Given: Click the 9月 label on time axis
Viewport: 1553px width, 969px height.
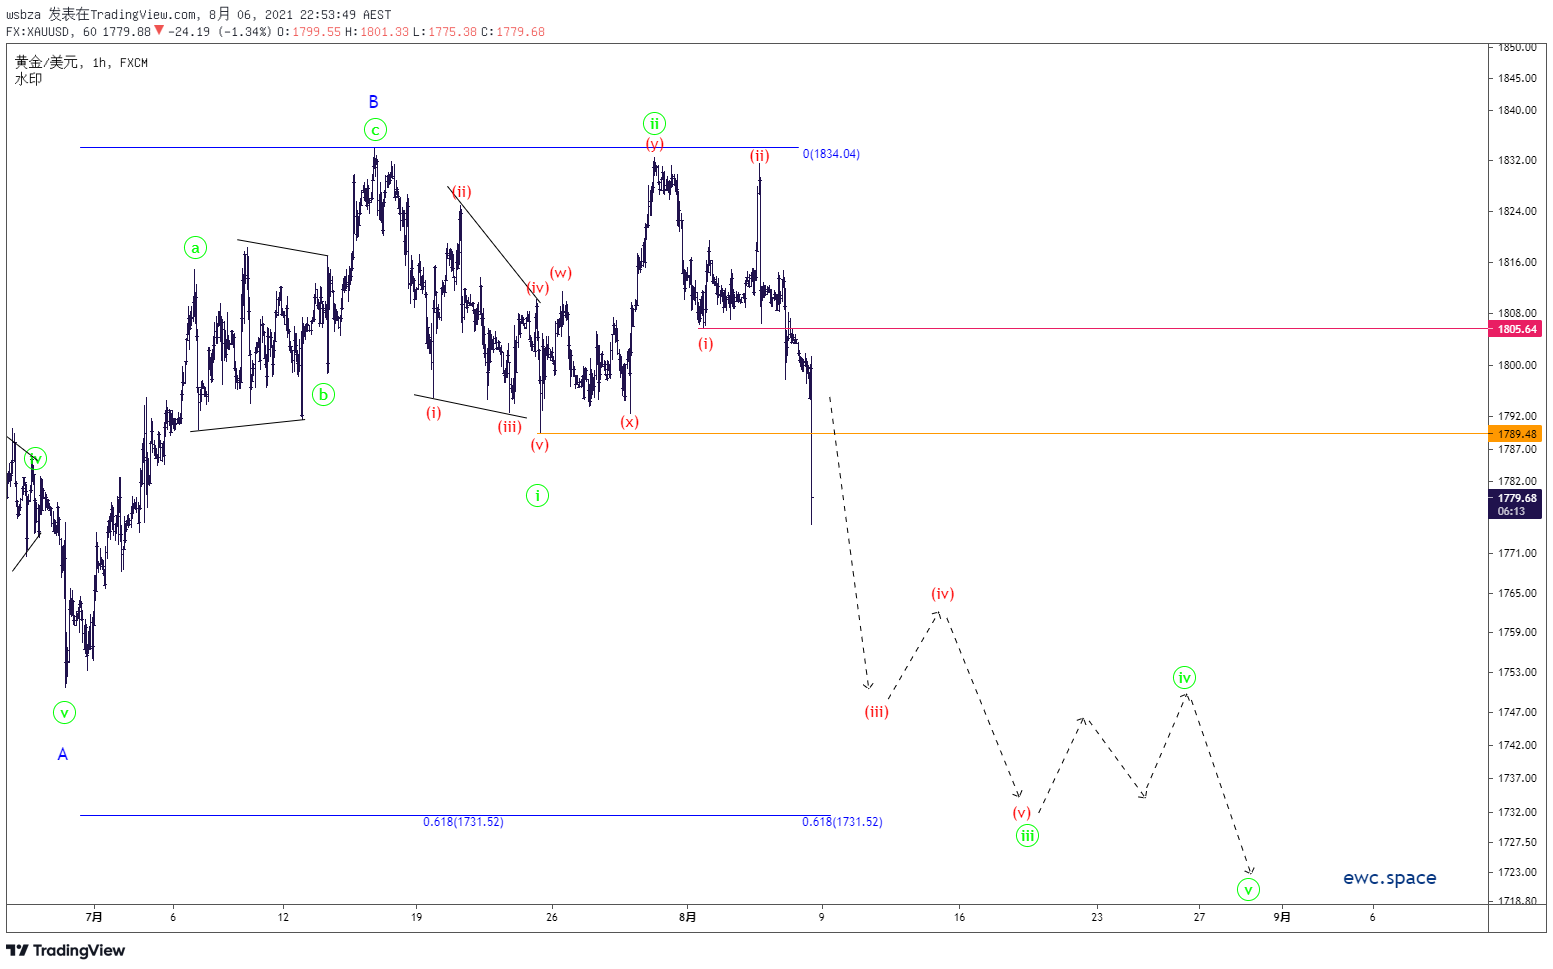Looking at the screenshot, I should click(1282, 916).
